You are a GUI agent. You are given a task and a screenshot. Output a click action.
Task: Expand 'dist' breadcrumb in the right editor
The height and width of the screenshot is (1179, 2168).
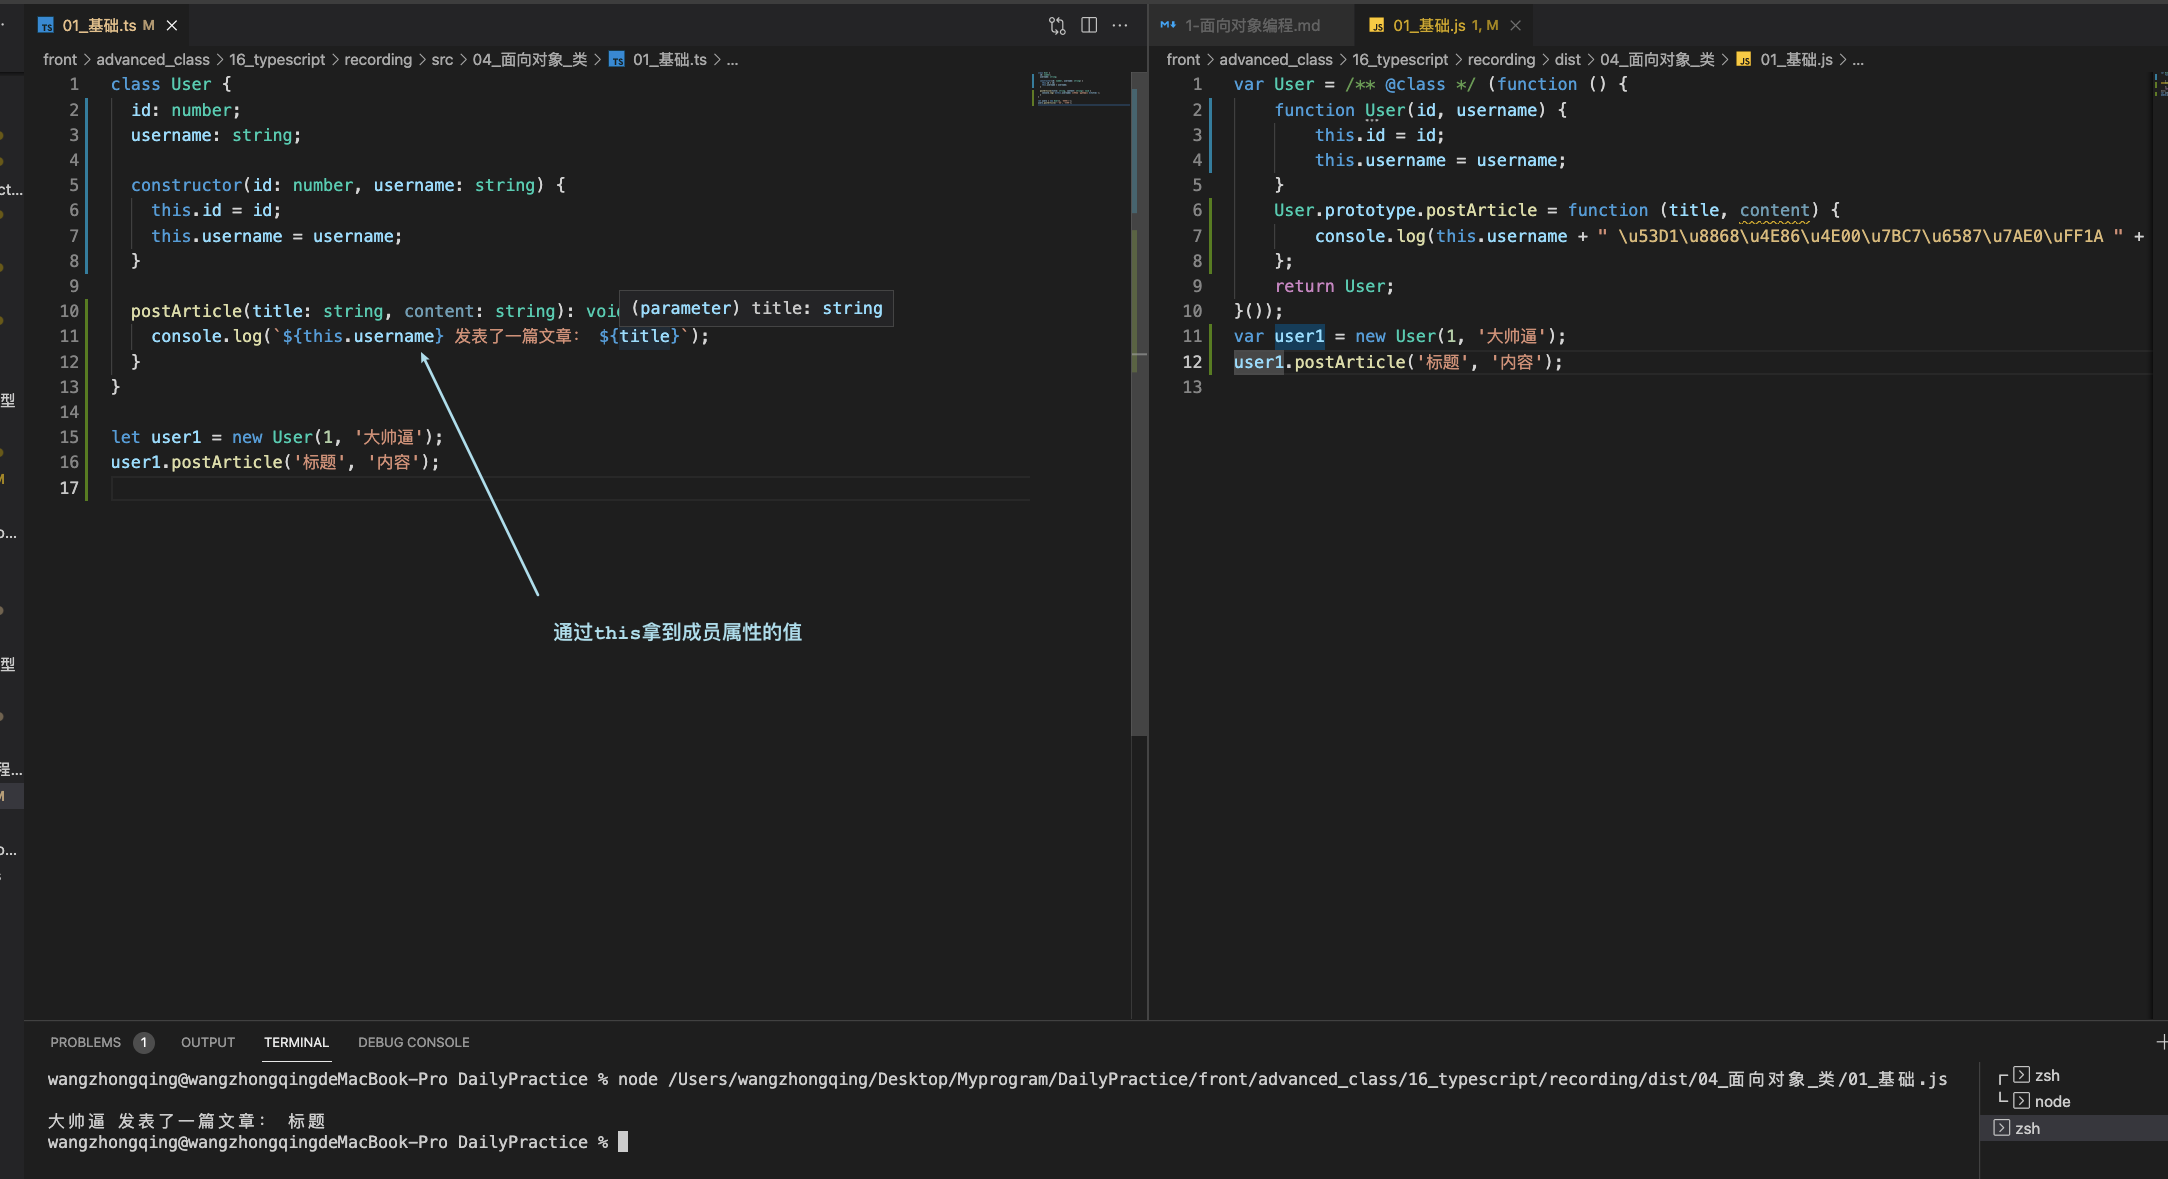pos(1567,59)
